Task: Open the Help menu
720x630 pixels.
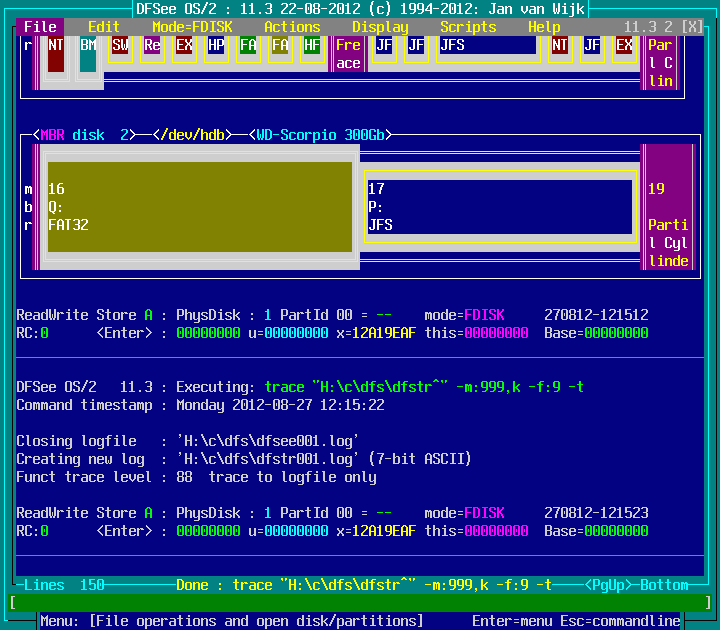Action: (x=544, y=27)
